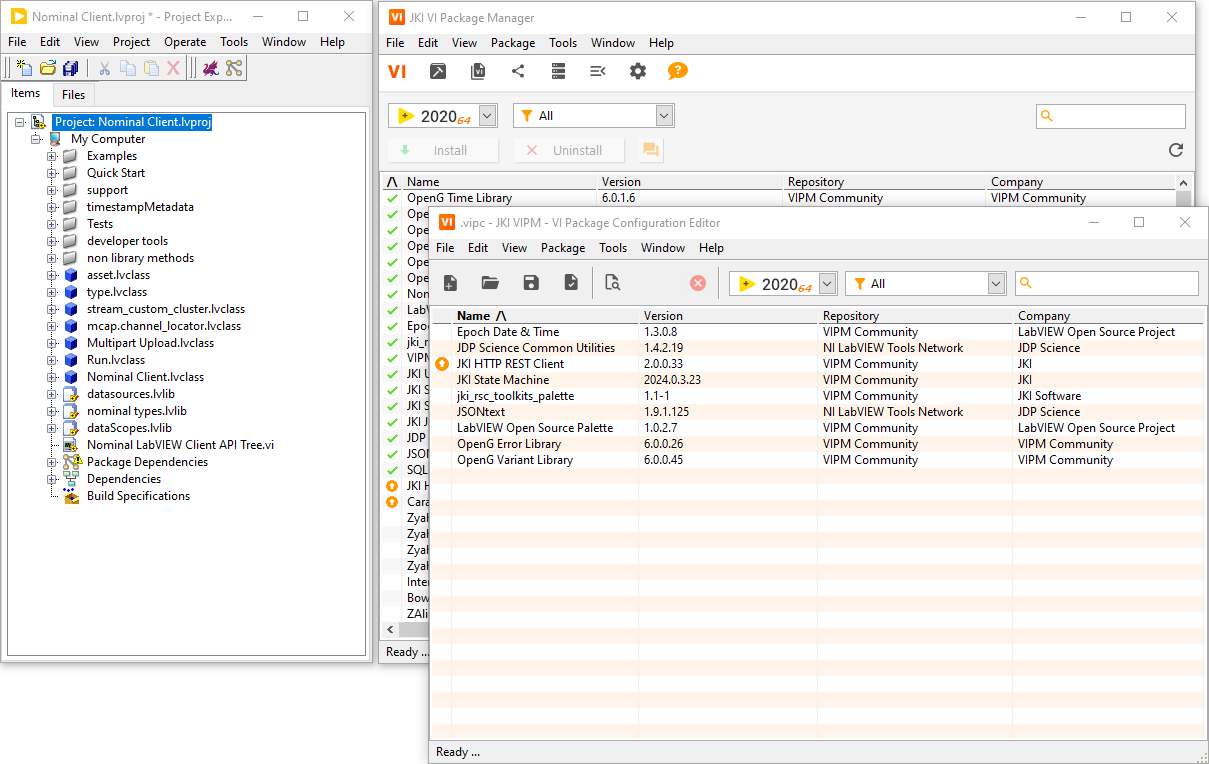Collapse the My Computer tree node
The image size is (1209, 764).
click(x=36, y=139)
